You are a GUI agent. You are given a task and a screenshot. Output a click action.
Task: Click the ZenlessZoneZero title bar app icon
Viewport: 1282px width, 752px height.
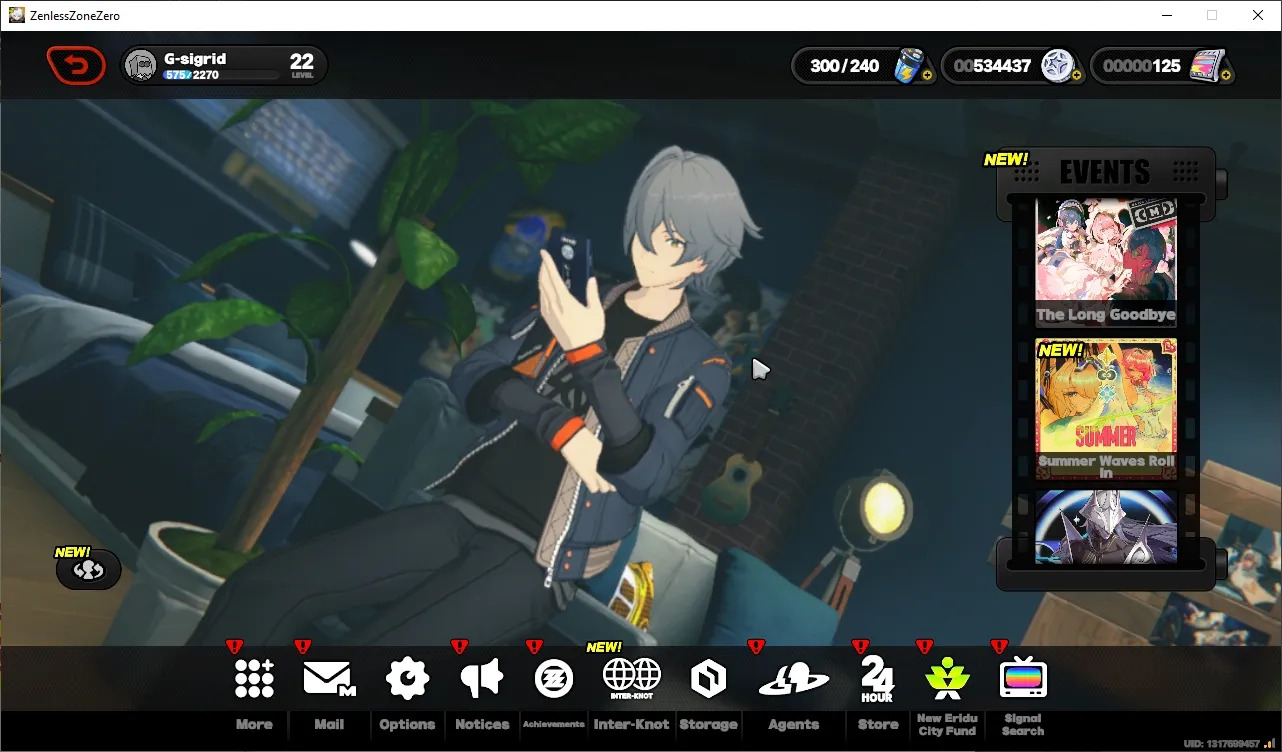[x=17, y=15]
